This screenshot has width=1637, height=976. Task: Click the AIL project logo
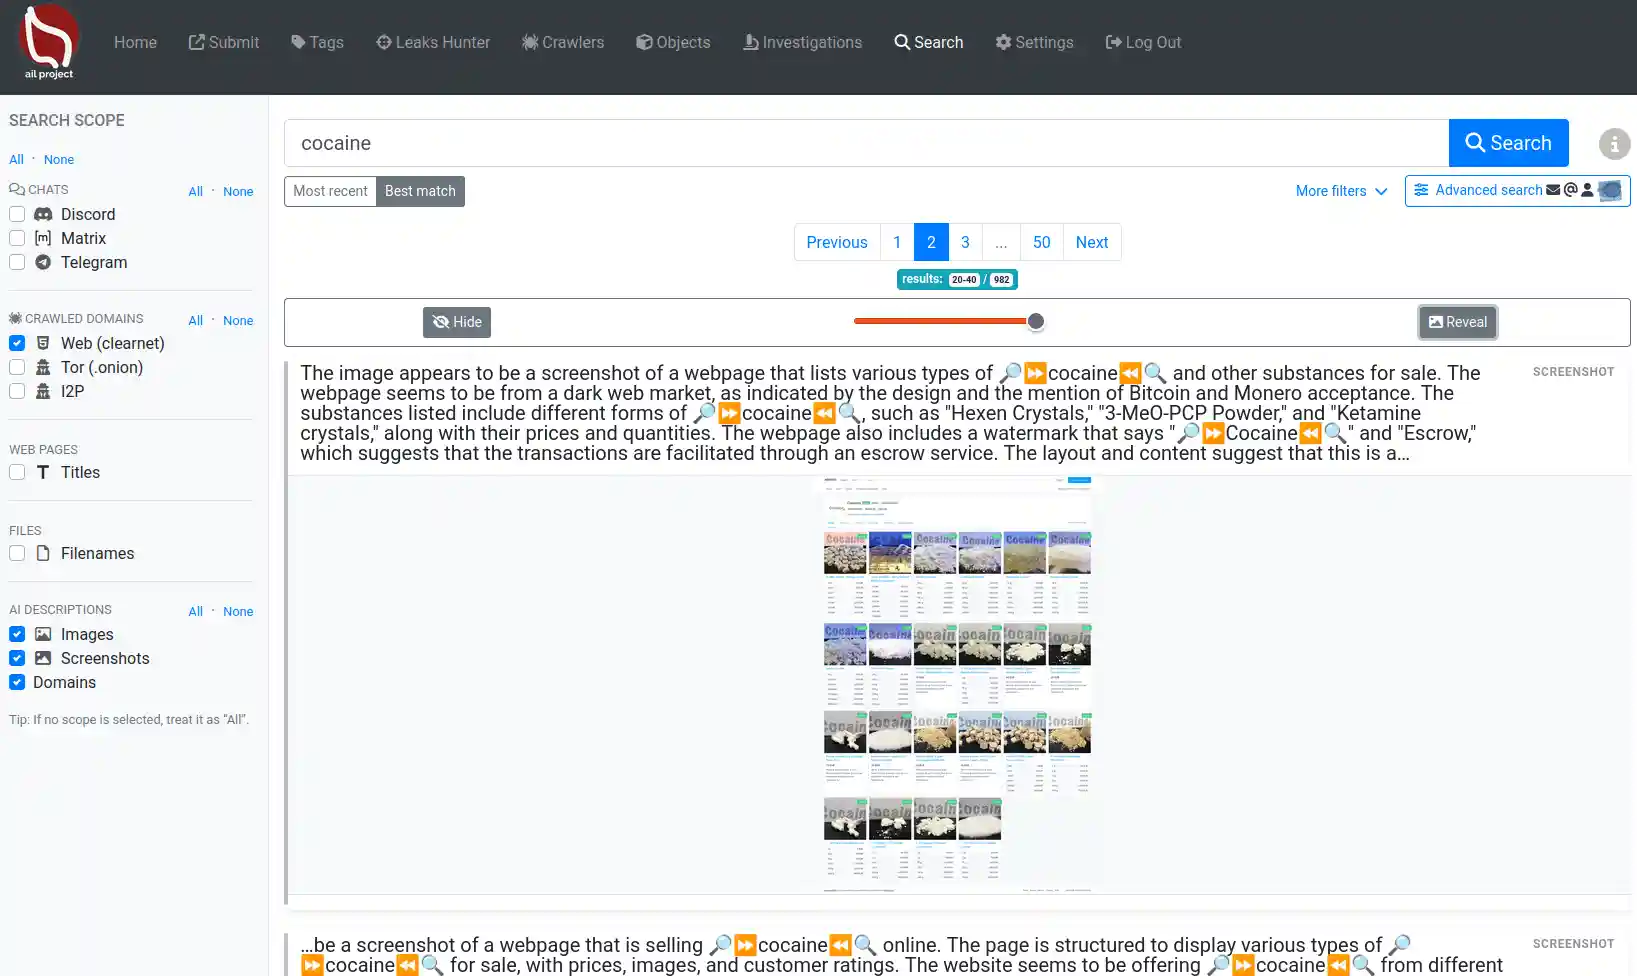tap(48, 43)
